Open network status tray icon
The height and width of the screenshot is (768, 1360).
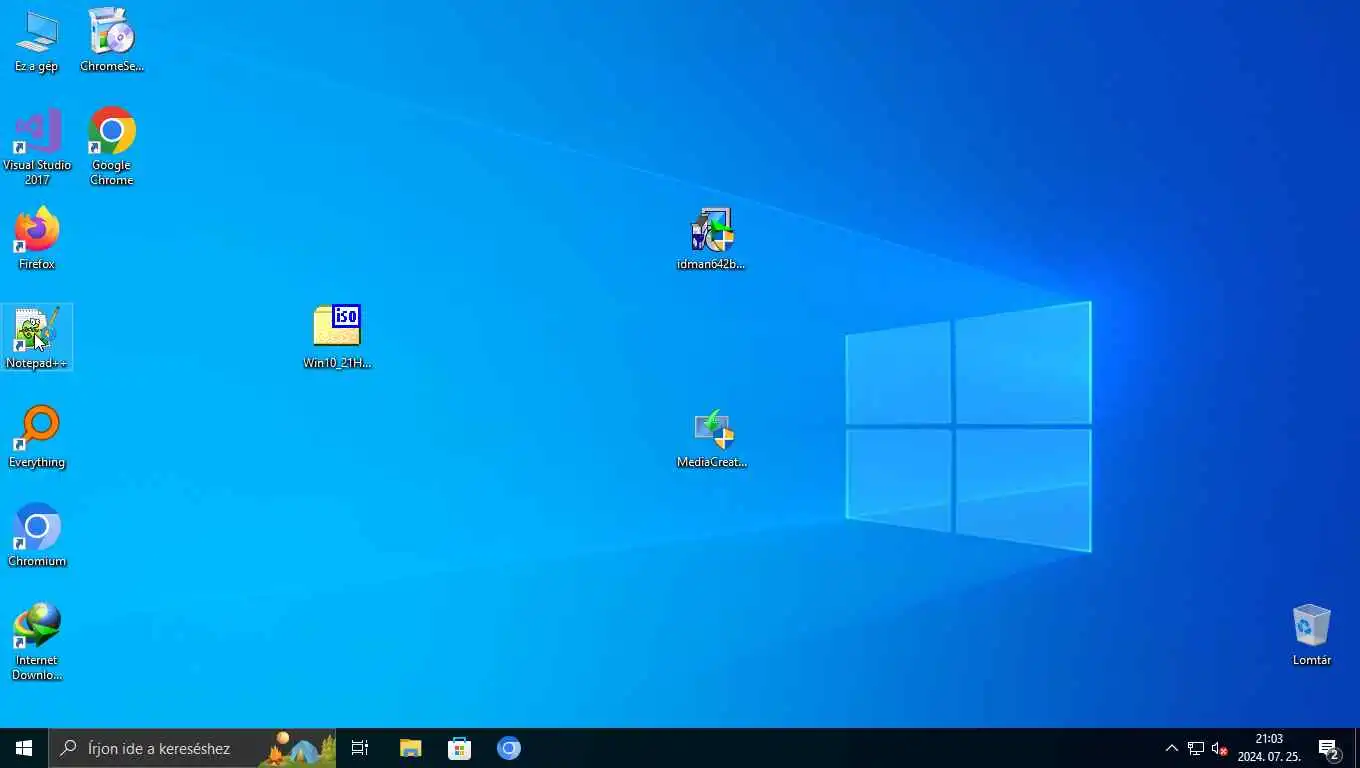[x=1195, y=748]
